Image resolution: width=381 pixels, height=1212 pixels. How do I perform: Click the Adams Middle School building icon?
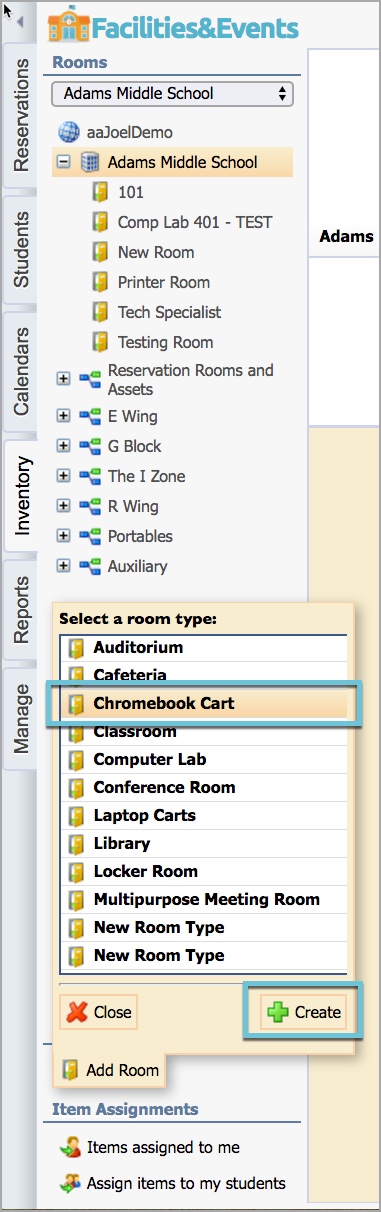[90, 162]
